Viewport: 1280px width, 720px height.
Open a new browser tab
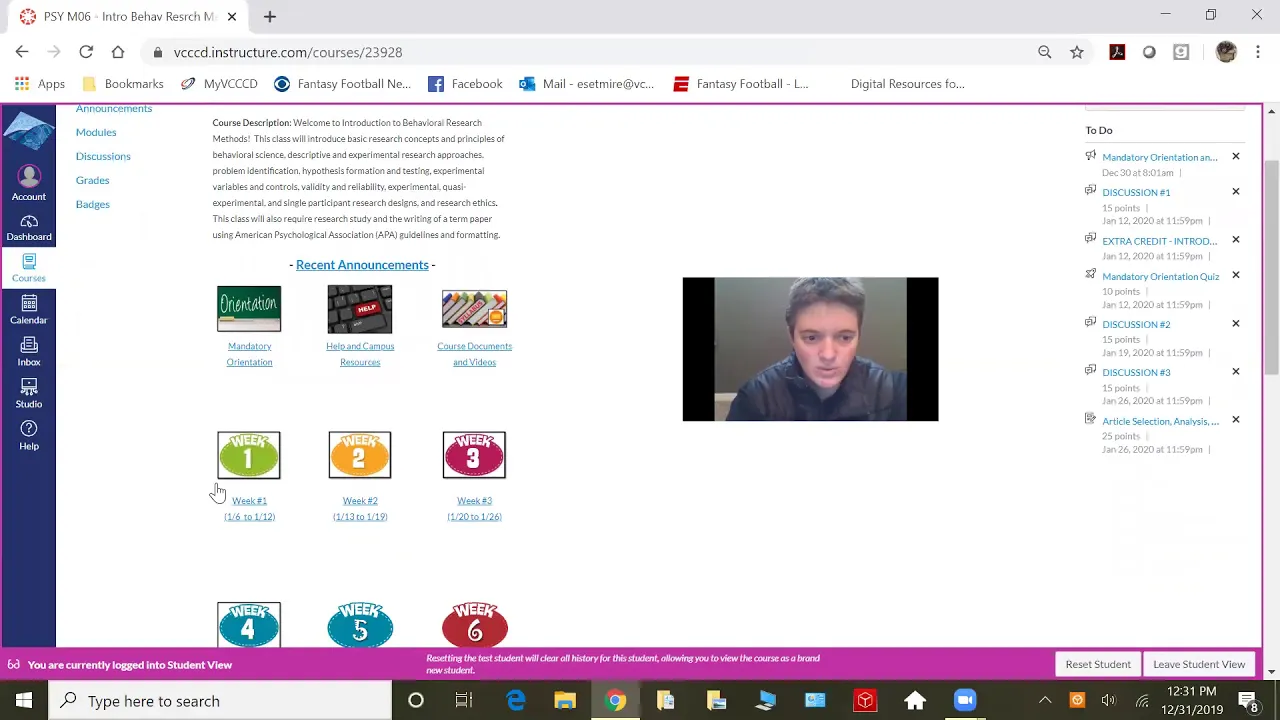(x=270, y=16)
